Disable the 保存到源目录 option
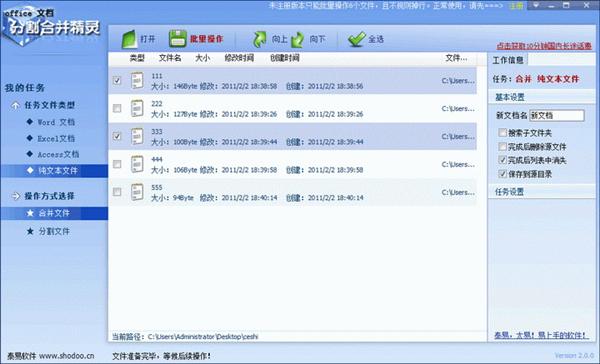This screenshot has height=364, width=600. click(502, 174)
